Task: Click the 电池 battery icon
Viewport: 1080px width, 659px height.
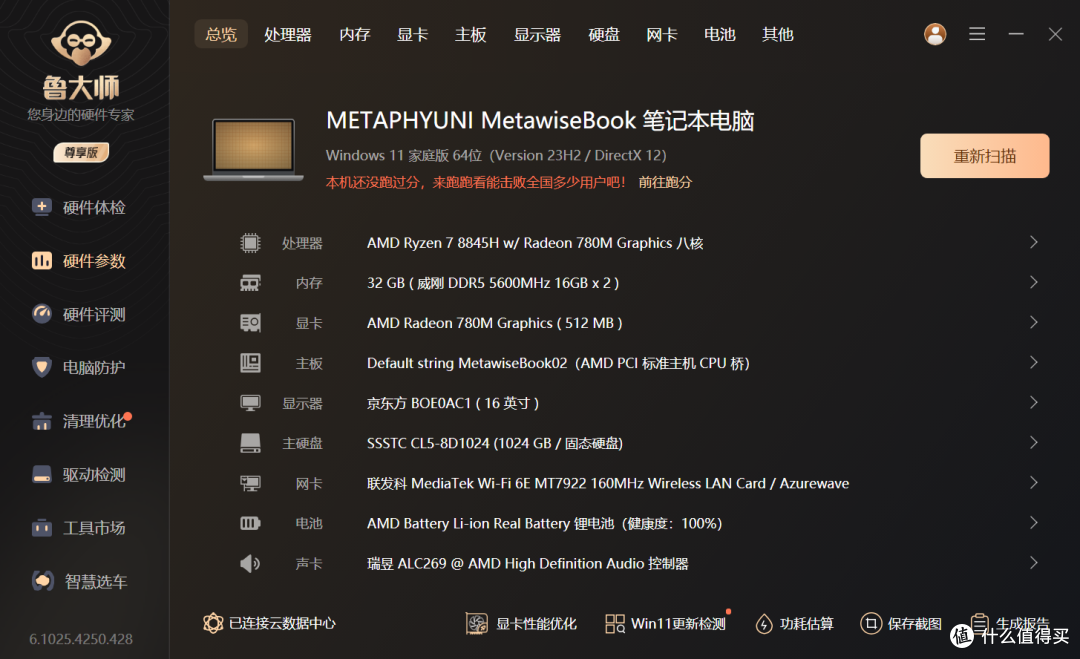Action: [x=250, y=523]
